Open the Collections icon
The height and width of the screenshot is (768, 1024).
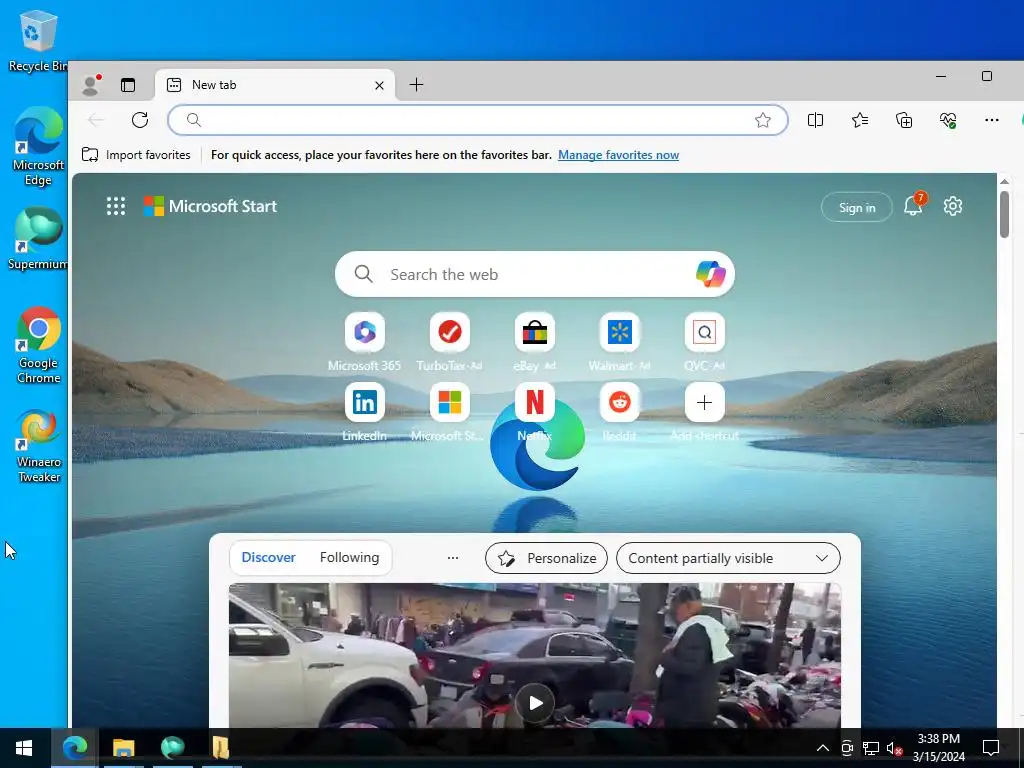point(904,120)
